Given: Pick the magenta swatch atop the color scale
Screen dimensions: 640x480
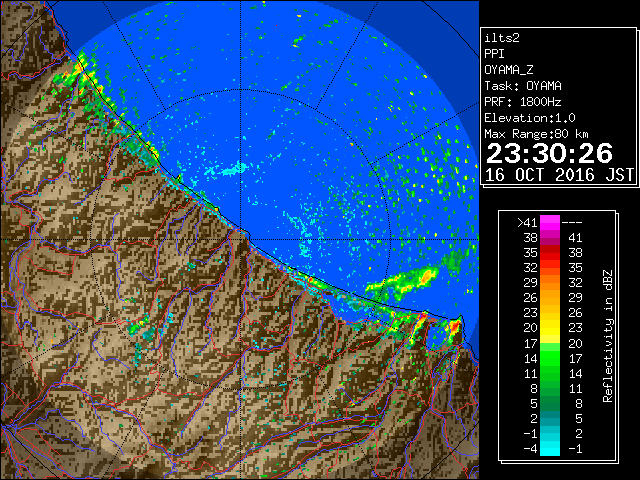Looking at the screenshot, I should (550, 223).
